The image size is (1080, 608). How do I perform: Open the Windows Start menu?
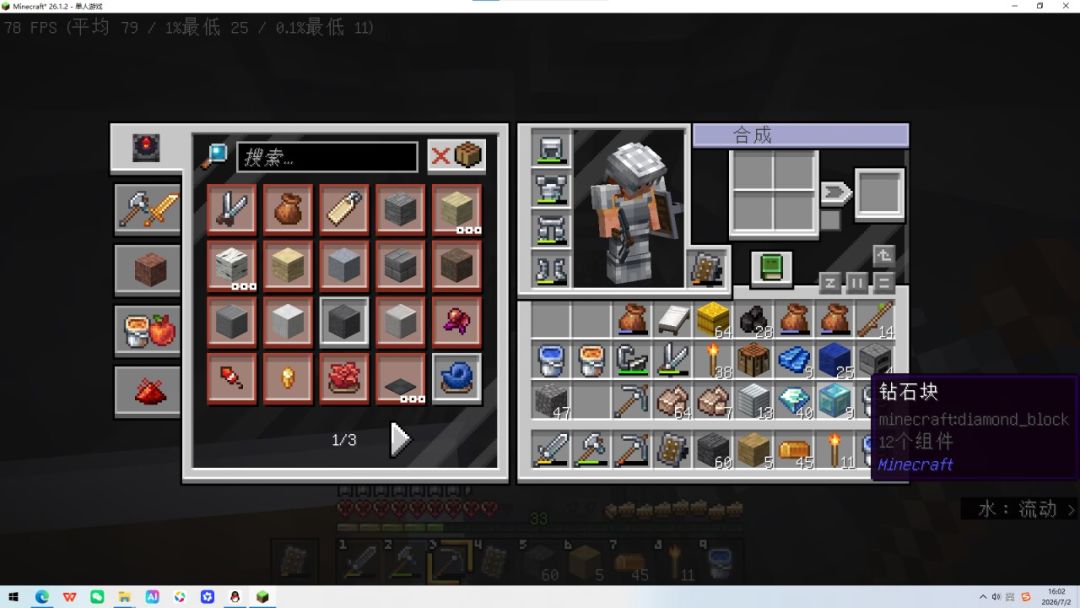(13, 597)
